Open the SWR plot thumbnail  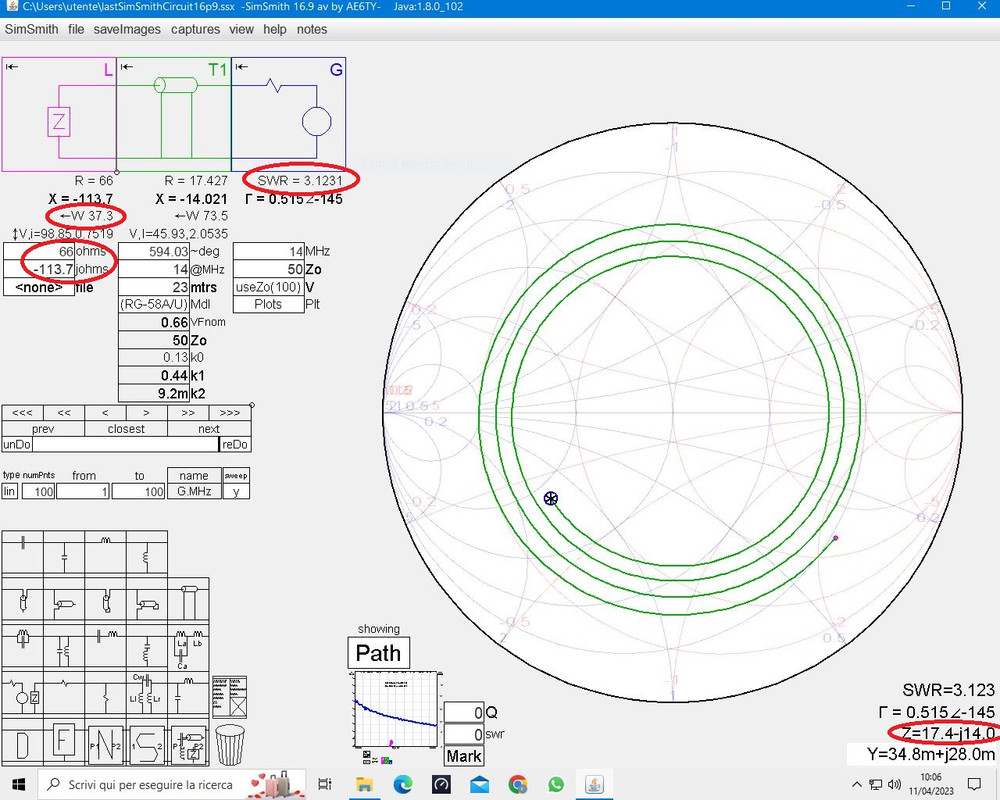[x=395, y=709]
